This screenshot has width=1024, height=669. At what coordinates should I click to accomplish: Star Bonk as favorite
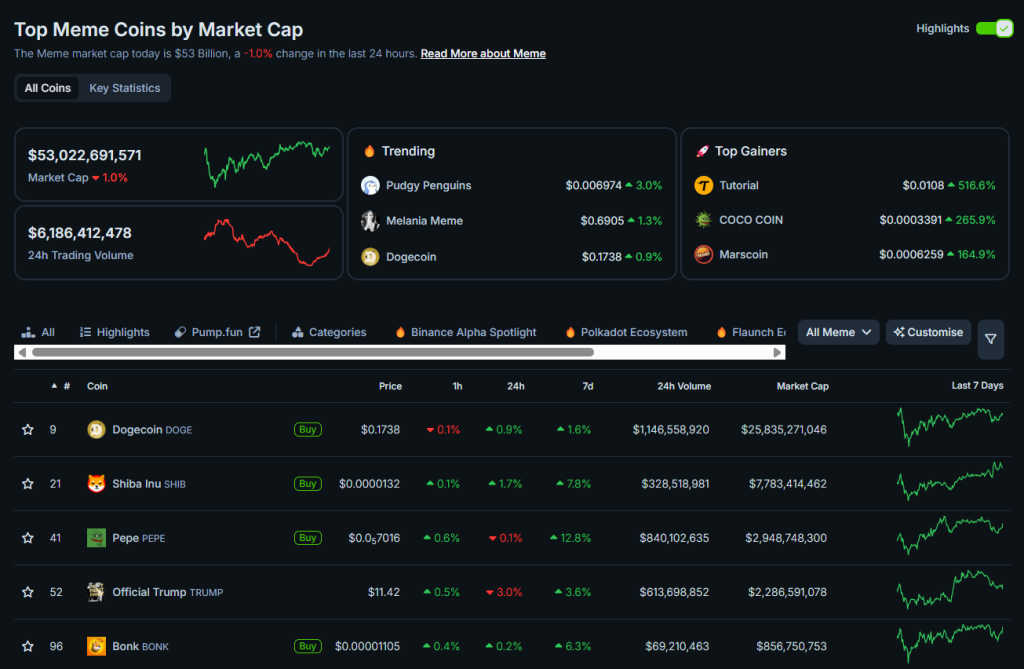tap(27, 646)
